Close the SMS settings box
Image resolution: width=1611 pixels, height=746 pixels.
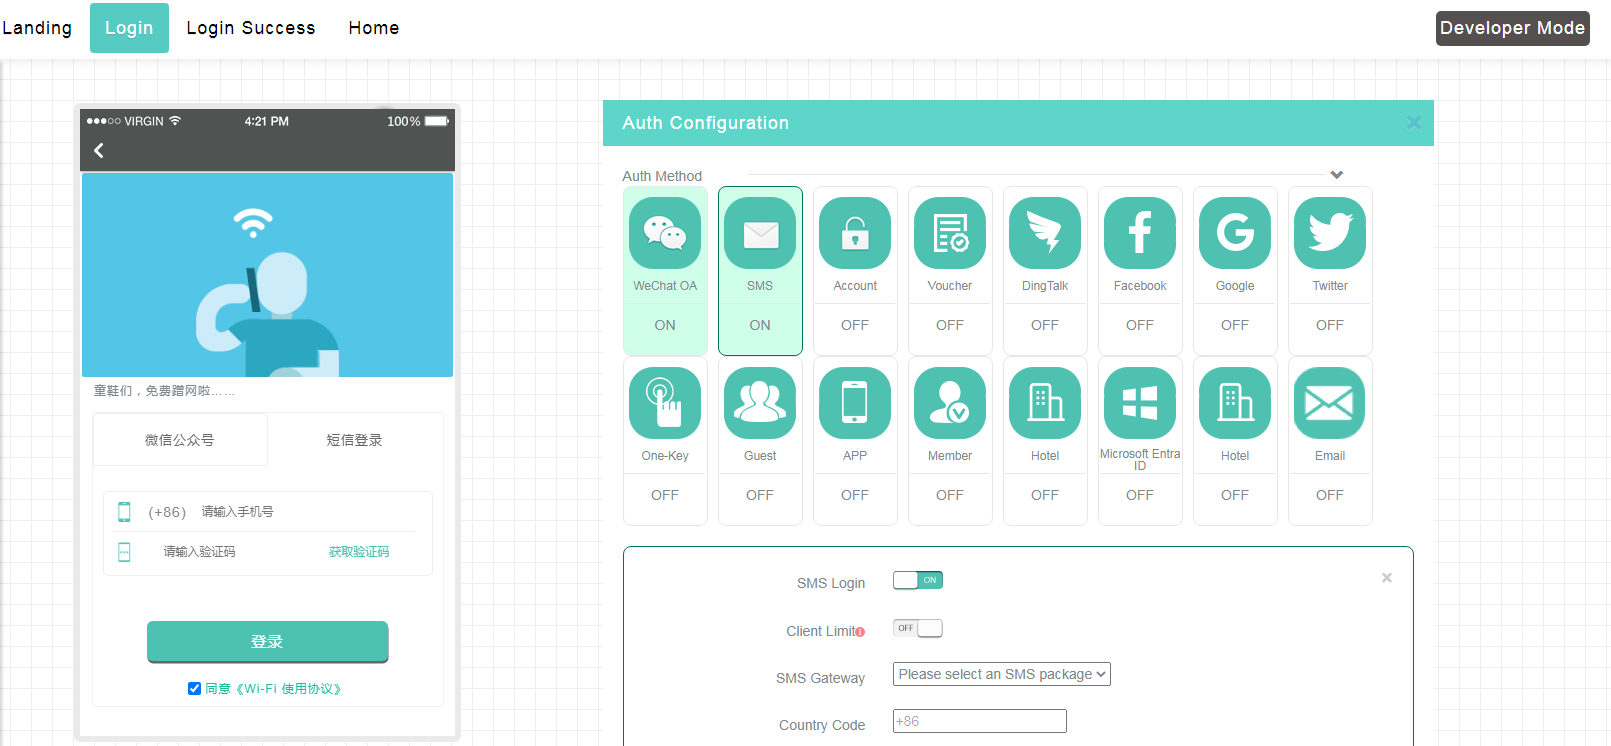coord(1387,578)
